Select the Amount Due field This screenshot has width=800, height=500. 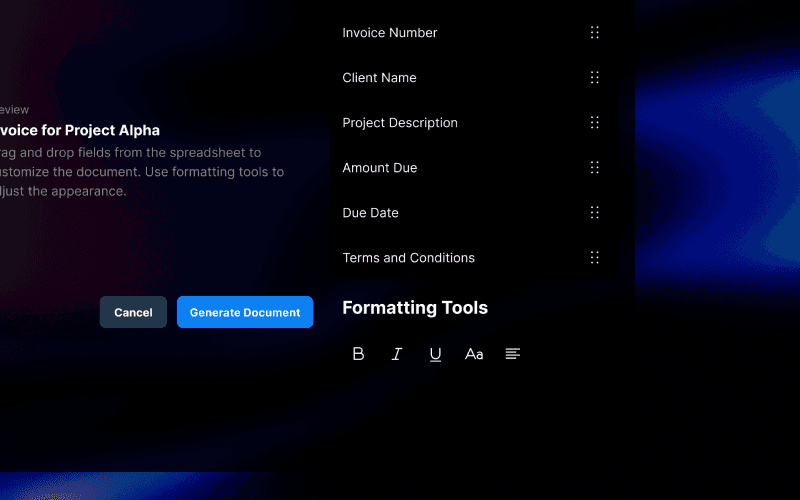pyautogui.click(x=380, y=168)
